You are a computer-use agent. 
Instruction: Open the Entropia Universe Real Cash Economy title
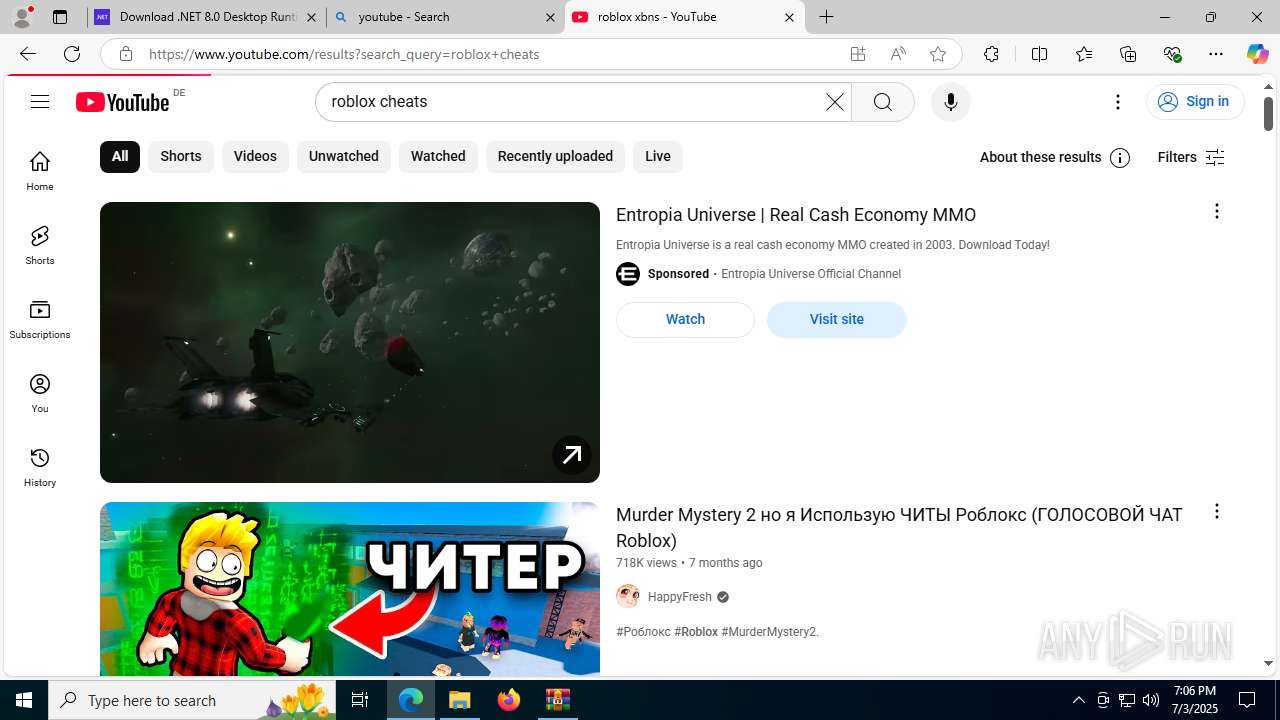tap(796, 215)
